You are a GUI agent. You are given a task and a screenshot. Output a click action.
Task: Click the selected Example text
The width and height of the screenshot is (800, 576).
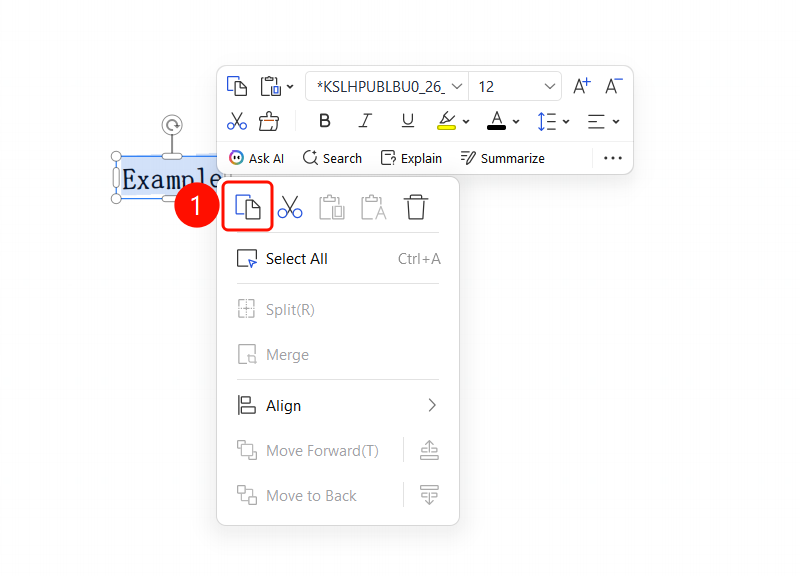[172, 179]
